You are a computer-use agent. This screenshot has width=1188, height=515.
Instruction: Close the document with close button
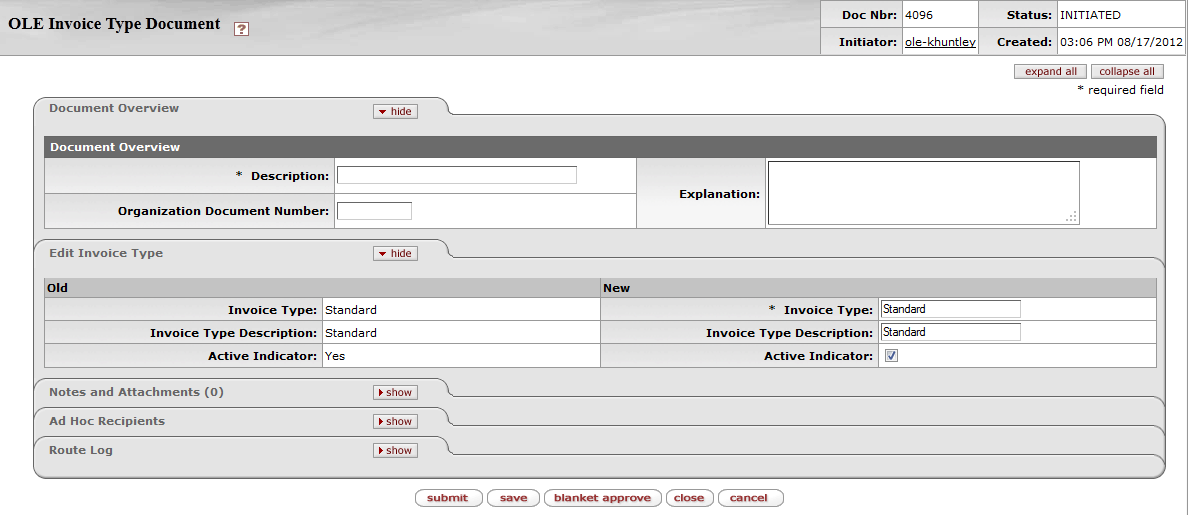(x=688, y=498)
